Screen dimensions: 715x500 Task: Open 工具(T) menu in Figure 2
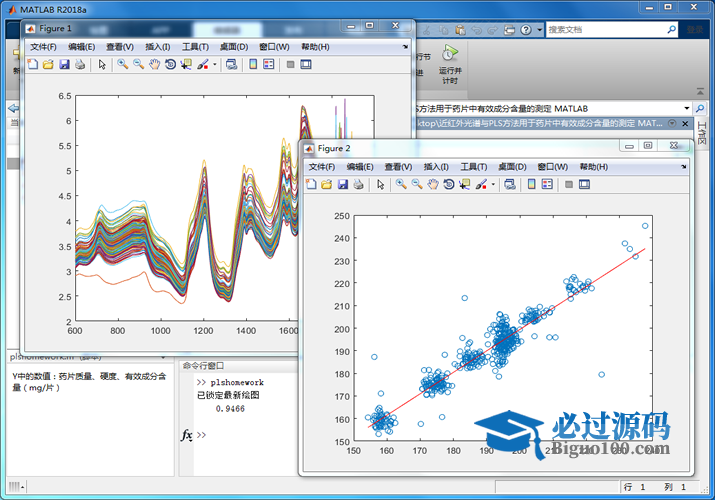coord(474,167)
